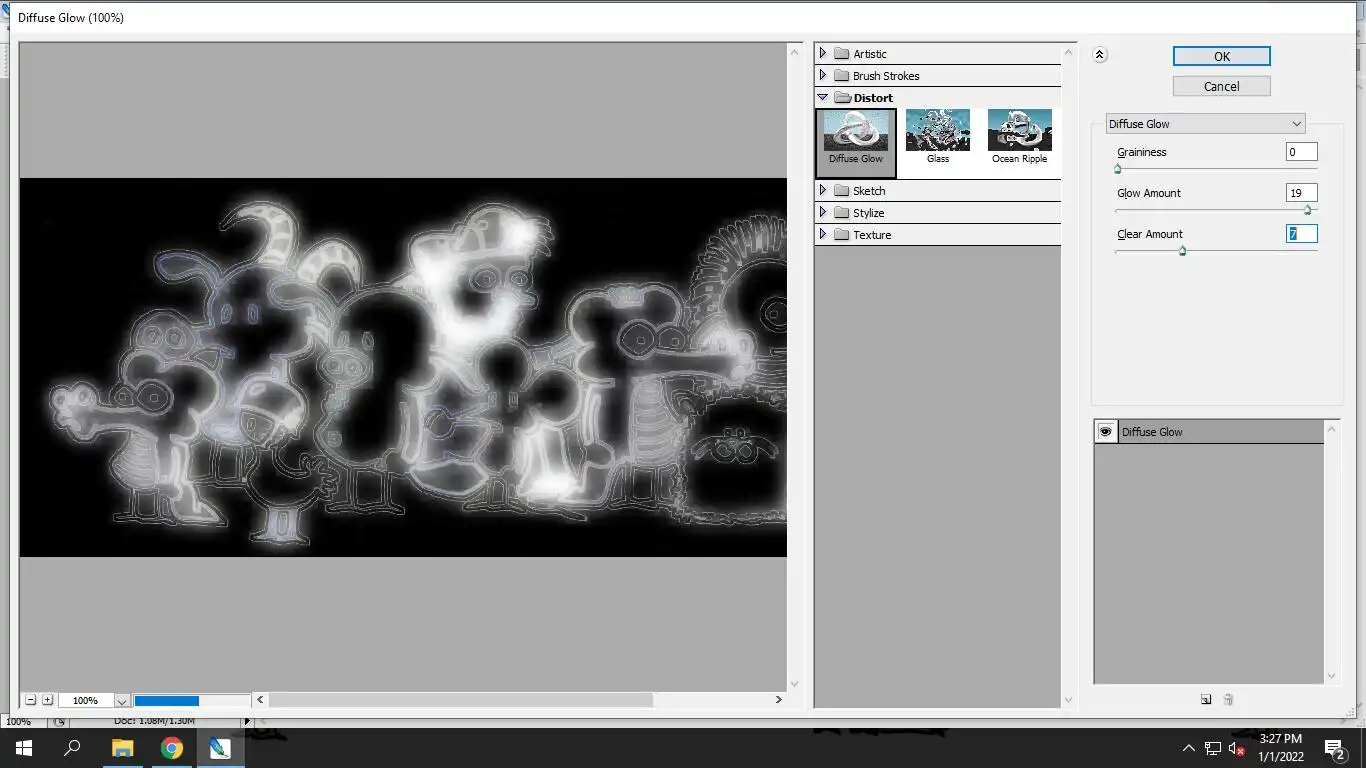Expand the Brush Strokes filter folder

823,76
